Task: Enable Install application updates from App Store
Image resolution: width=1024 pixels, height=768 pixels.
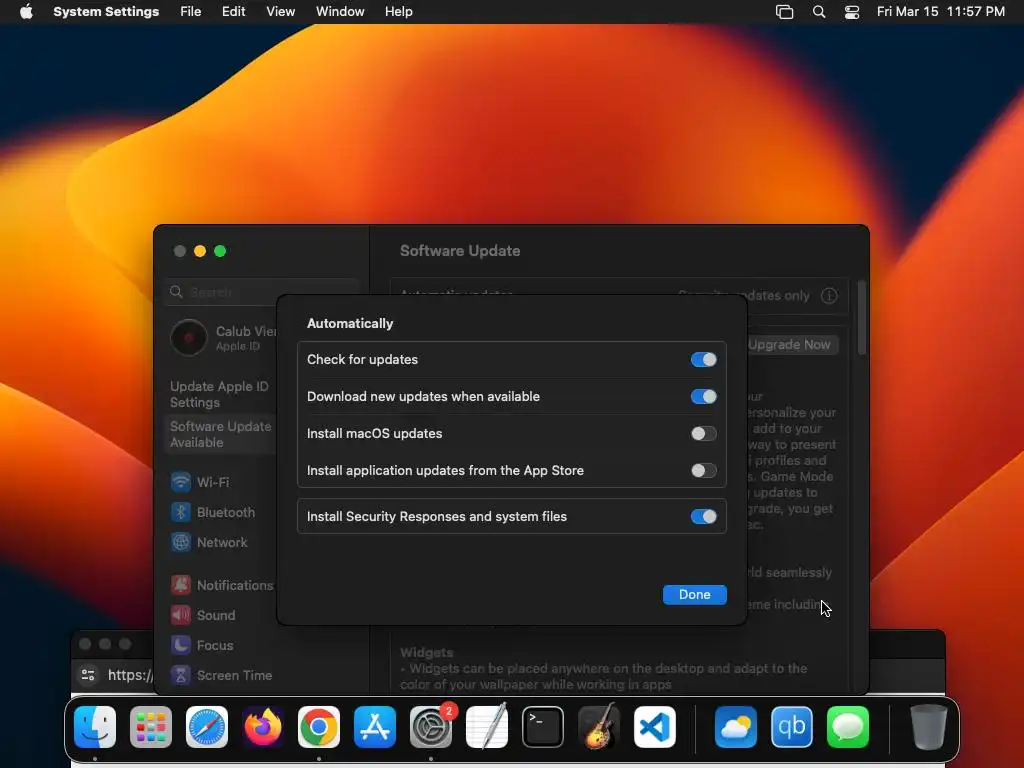Action: tap(703, 471)
